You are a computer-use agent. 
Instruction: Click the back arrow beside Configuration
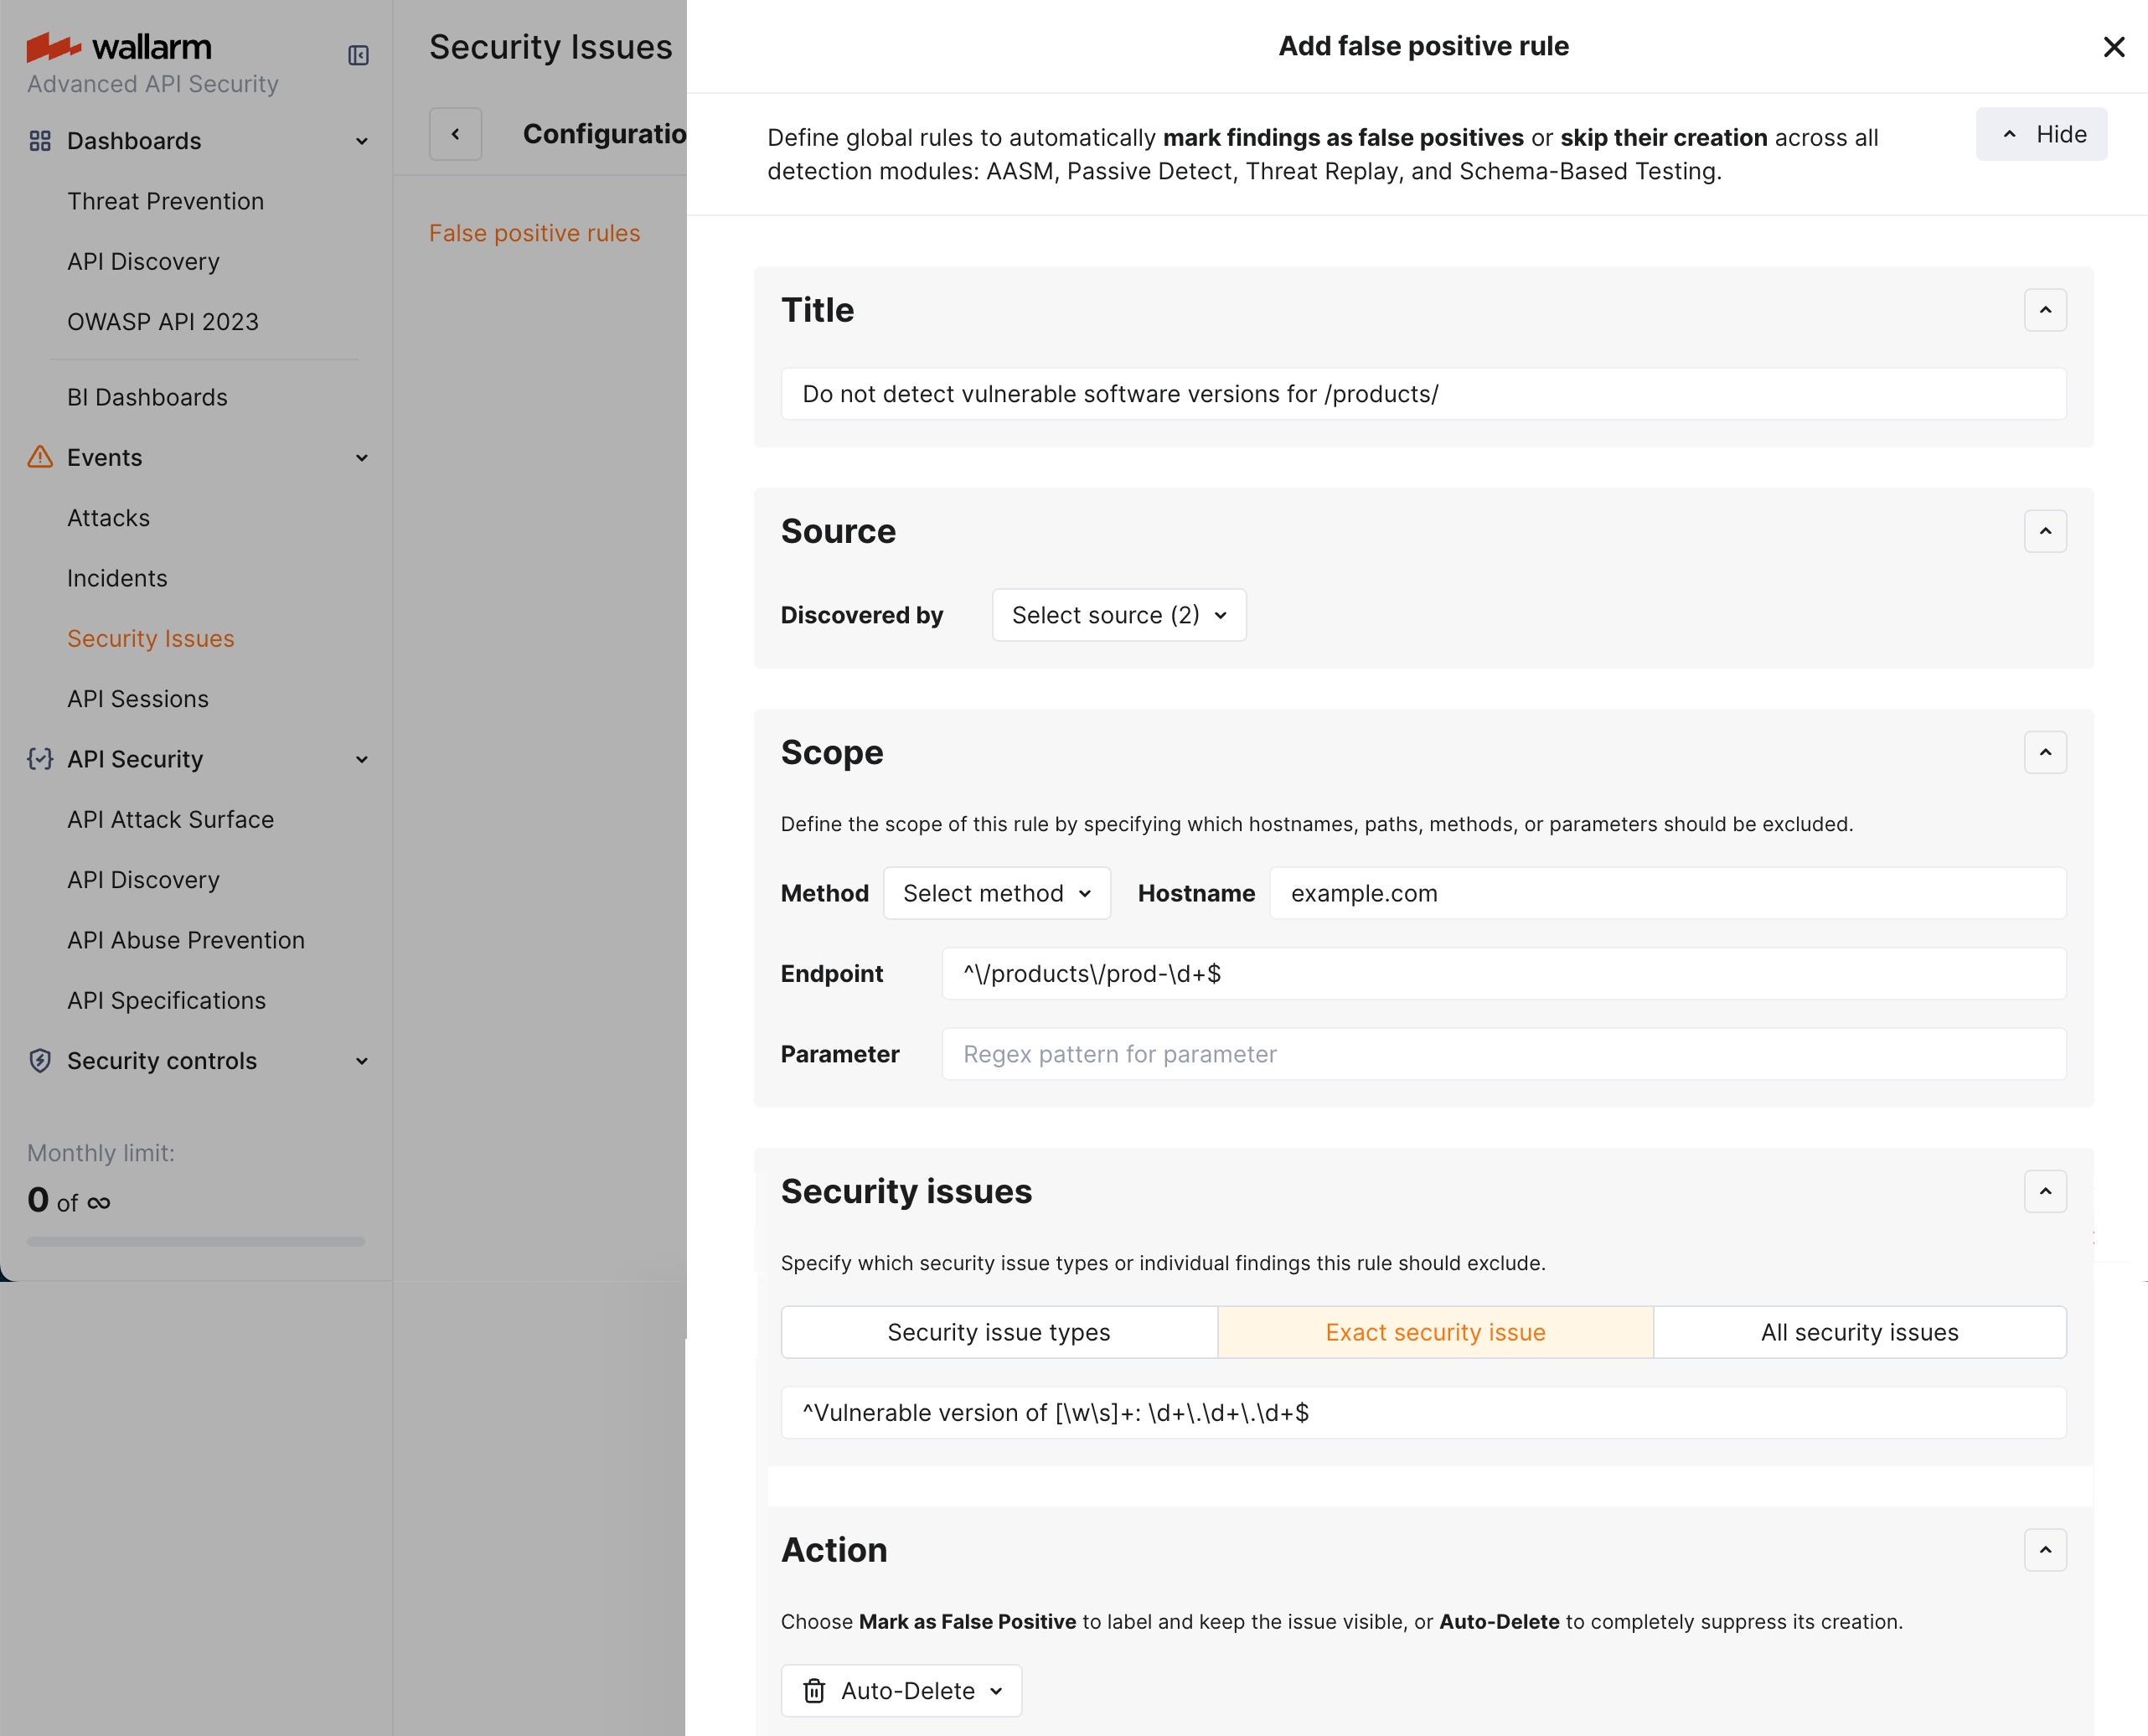pyautogui.click(x=455, y=134)
